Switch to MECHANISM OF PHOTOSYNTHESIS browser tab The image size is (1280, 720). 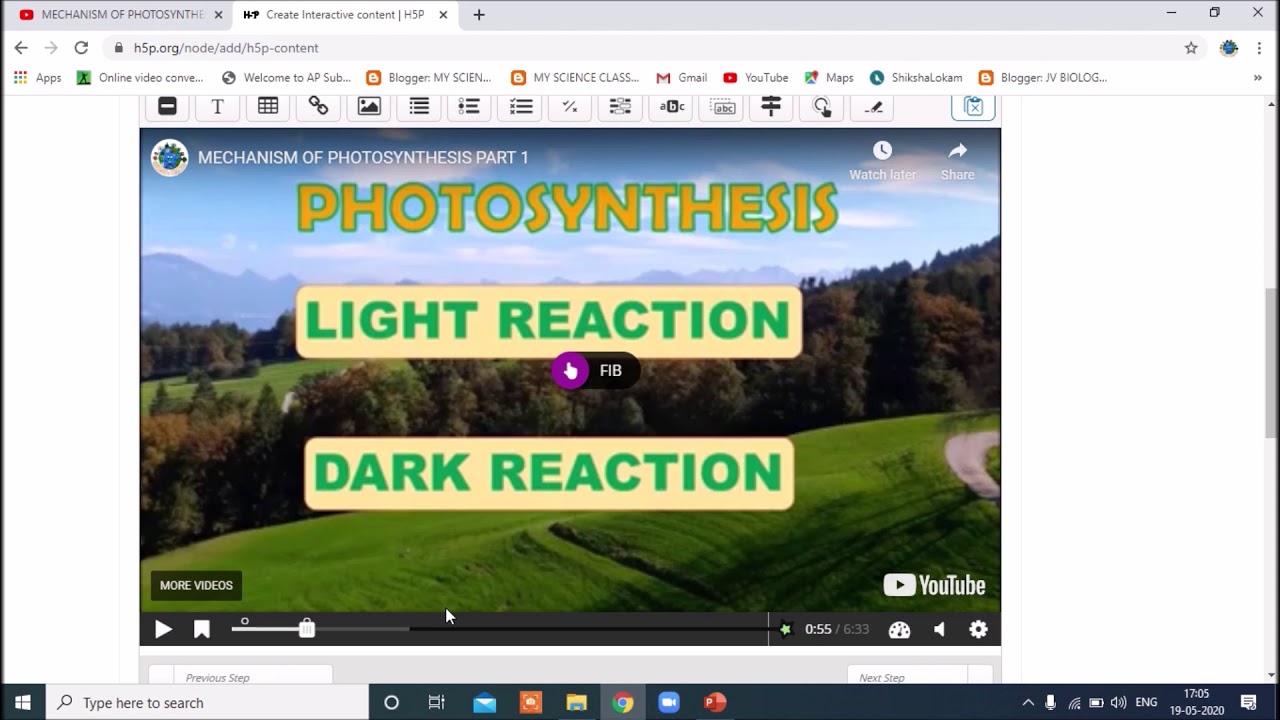pyautogui.click(x=119, y=15)
